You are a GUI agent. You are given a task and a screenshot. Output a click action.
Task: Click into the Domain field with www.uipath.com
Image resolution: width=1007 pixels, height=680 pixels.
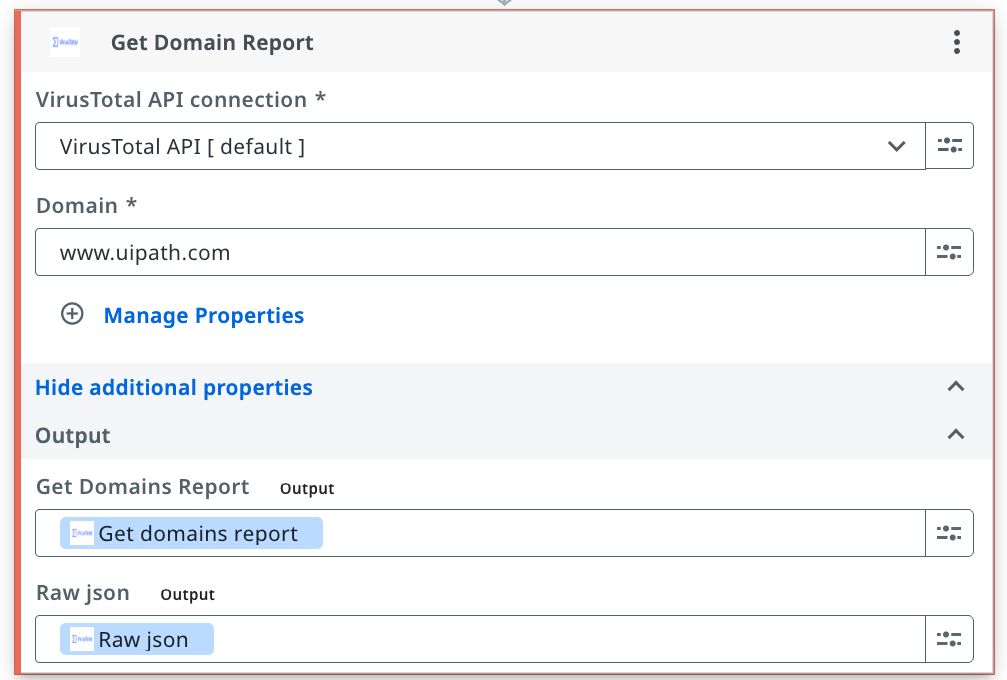[480, 252]
